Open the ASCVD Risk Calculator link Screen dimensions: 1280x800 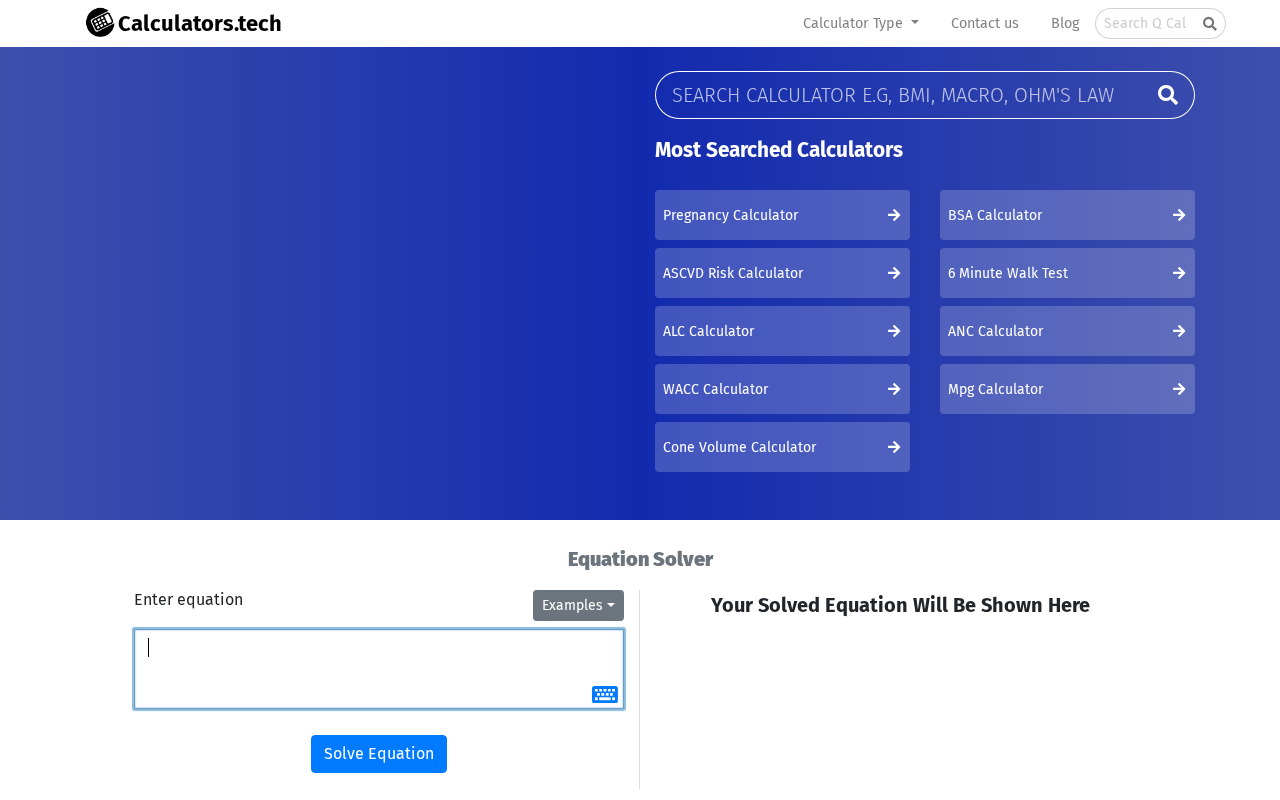click(733, 273)
